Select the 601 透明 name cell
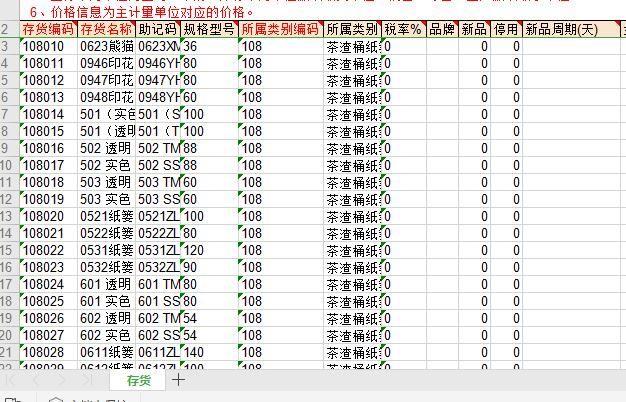This screenshot has height=402, width=626. point(106,284)
